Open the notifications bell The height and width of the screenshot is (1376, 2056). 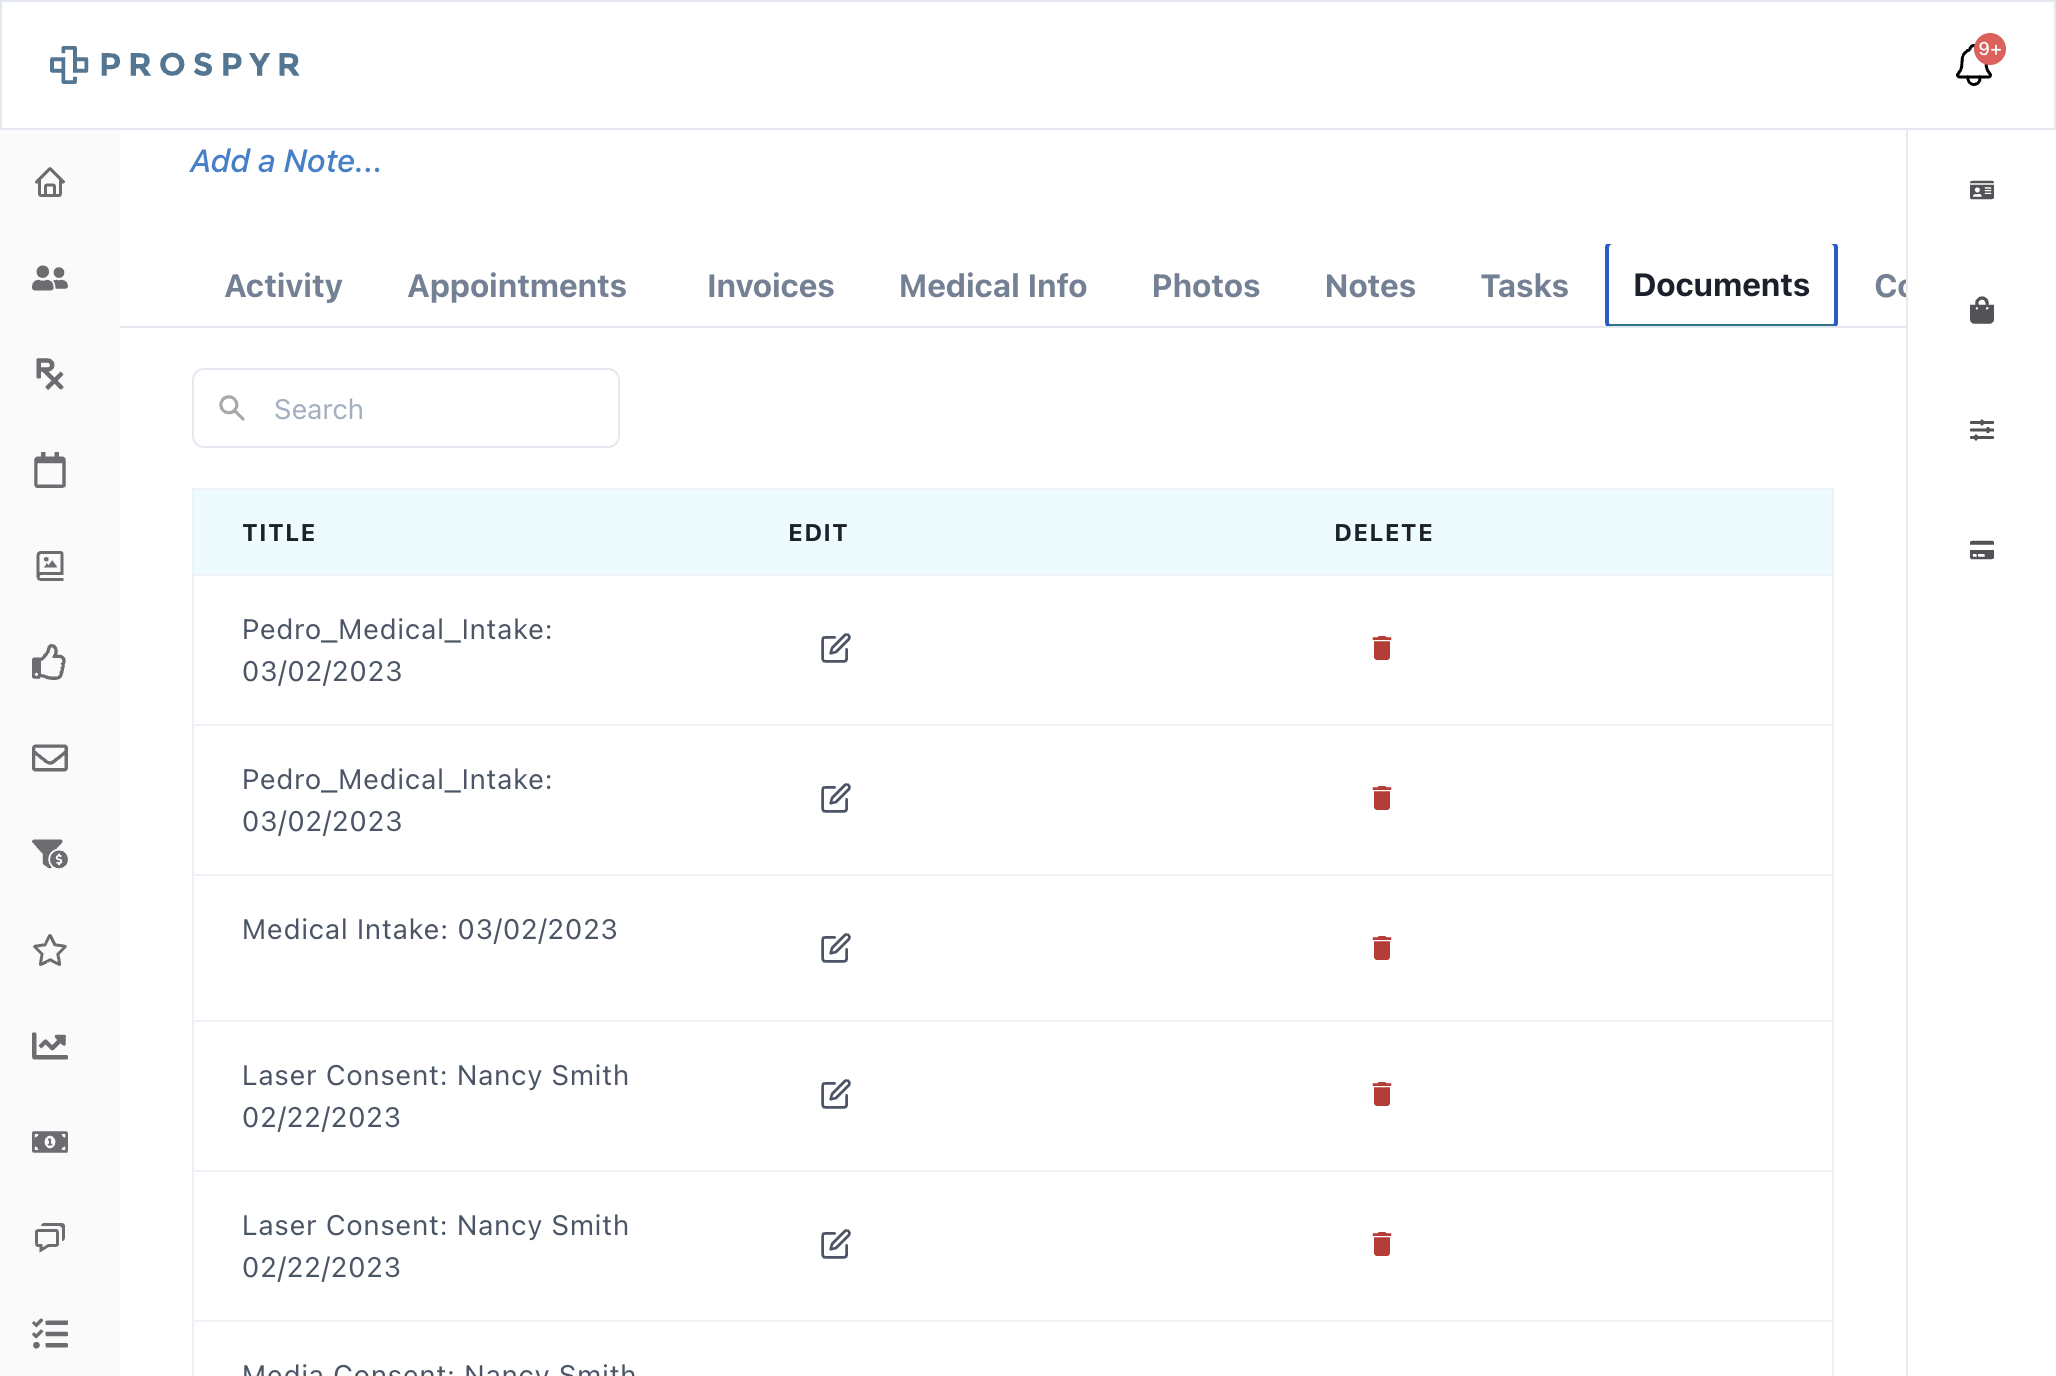pos(1974,65)
